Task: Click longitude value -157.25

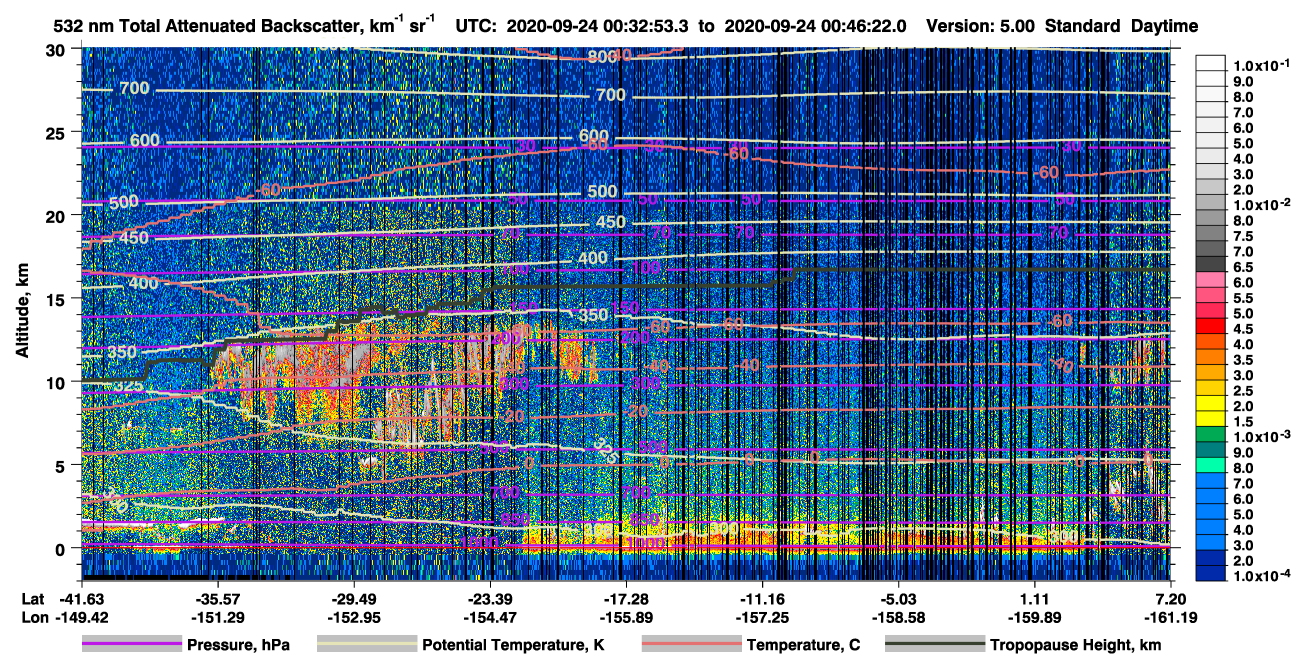Action: 762,618
